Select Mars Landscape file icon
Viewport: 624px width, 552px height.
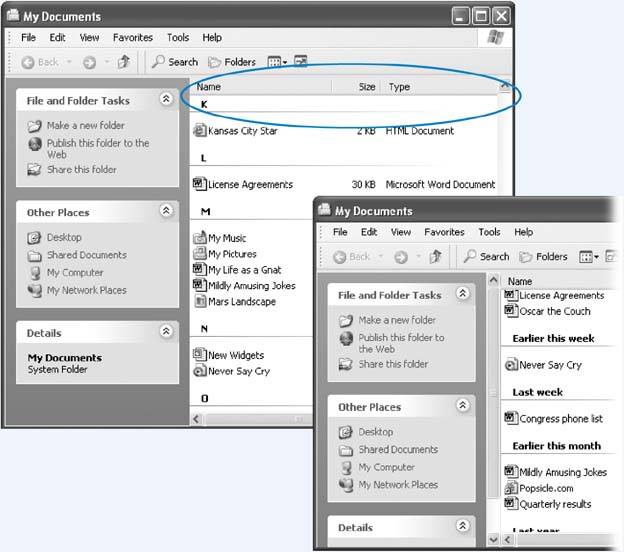coord(199,301)
